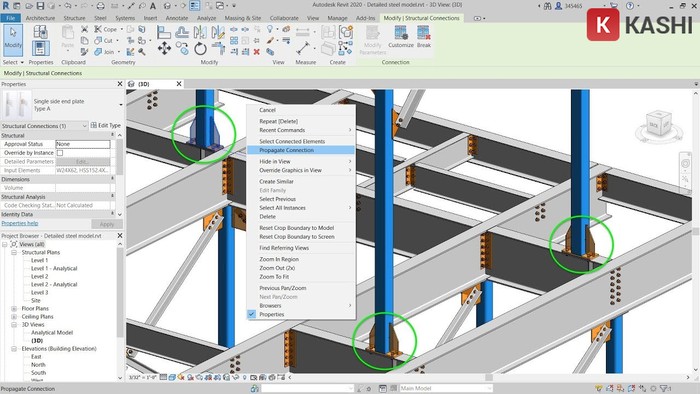Select the Offset tool in Modify panel

pyautogui.click(x=182, y=32)
